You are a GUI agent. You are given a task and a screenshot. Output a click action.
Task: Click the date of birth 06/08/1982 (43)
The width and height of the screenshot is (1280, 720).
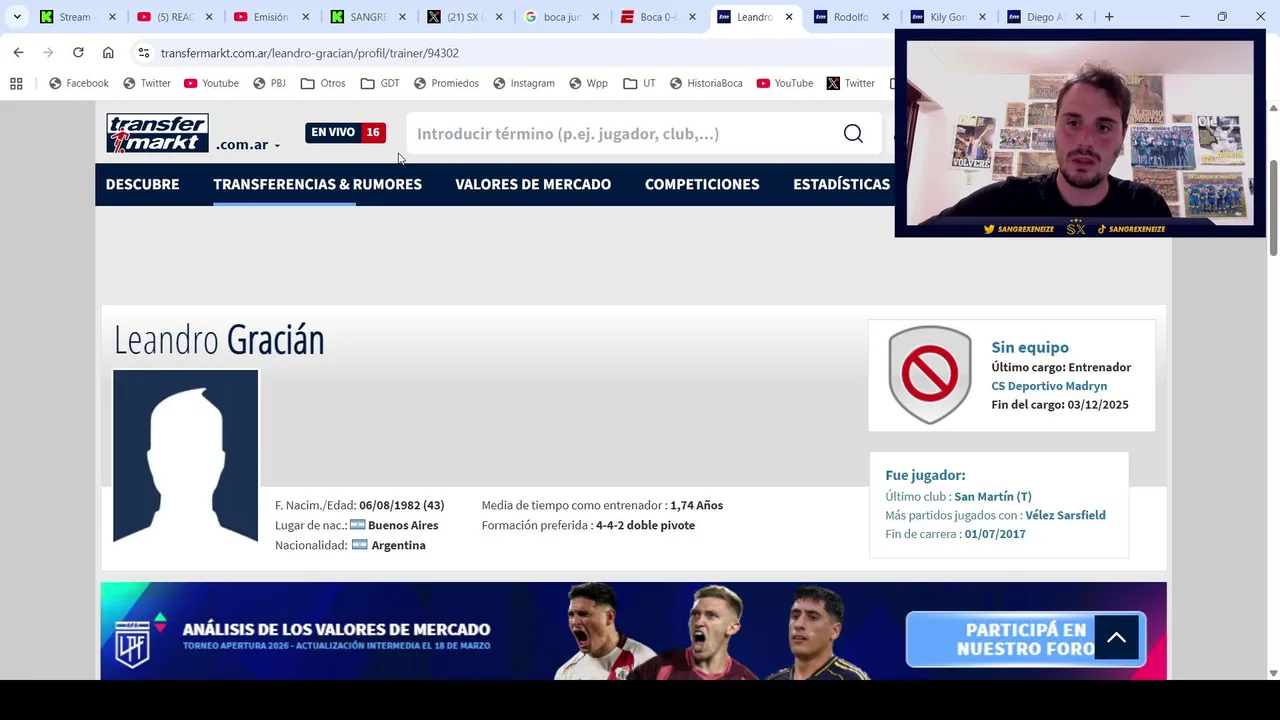(401, 505)
